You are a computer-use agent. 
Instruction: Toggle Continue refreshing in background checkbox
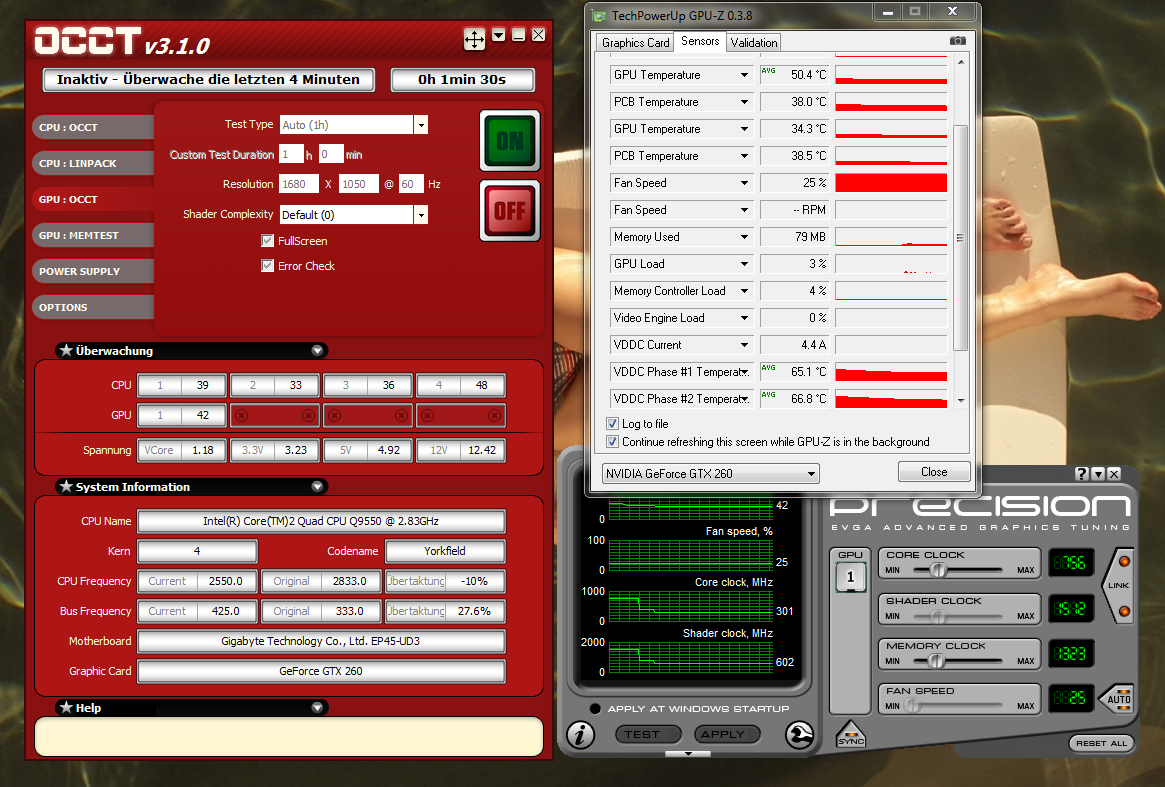click(612, 441)
